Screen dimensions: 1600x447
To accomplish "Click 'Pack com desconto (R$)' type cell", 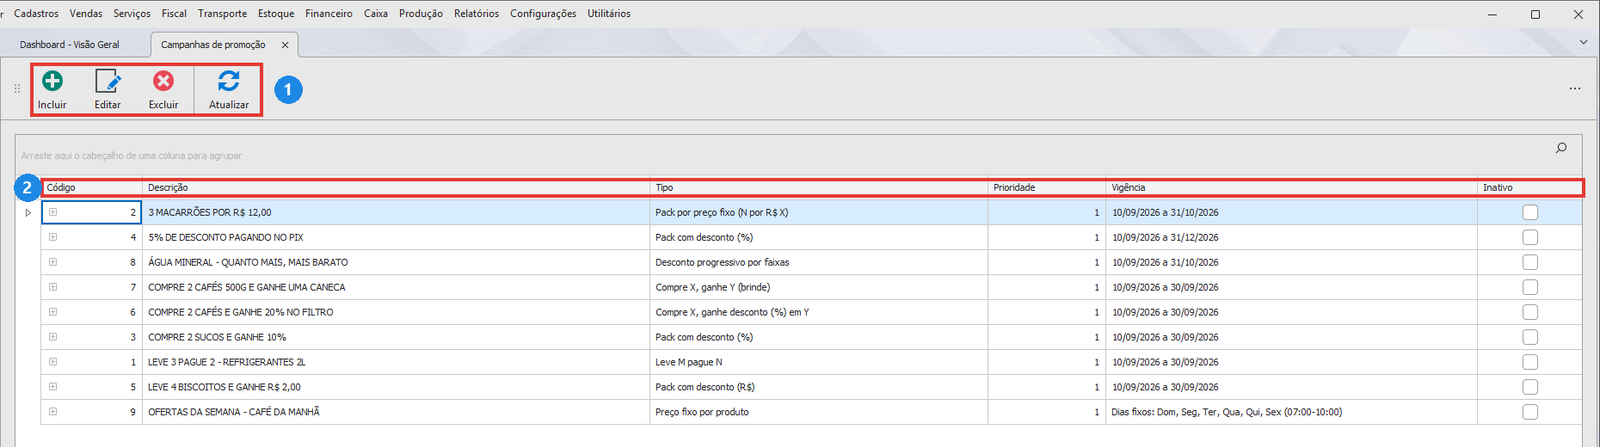I will (819, 387).
